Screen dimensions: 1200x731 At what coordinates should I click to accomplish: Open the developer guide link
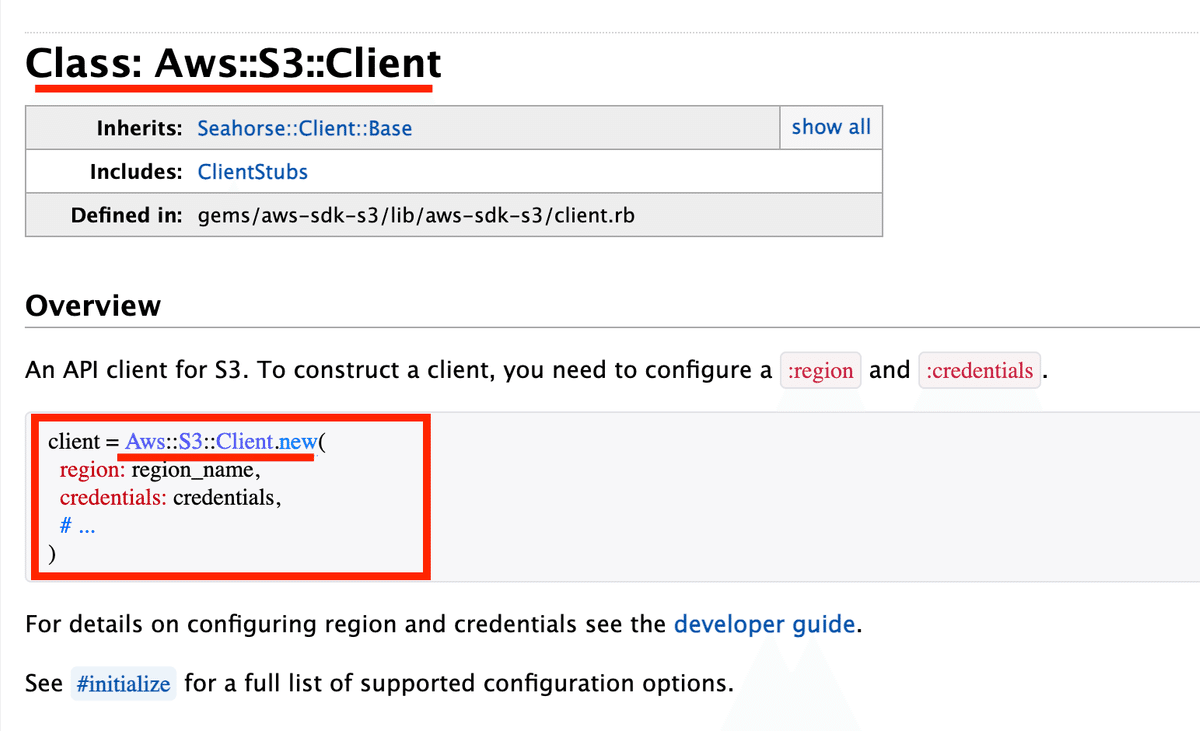764,624
